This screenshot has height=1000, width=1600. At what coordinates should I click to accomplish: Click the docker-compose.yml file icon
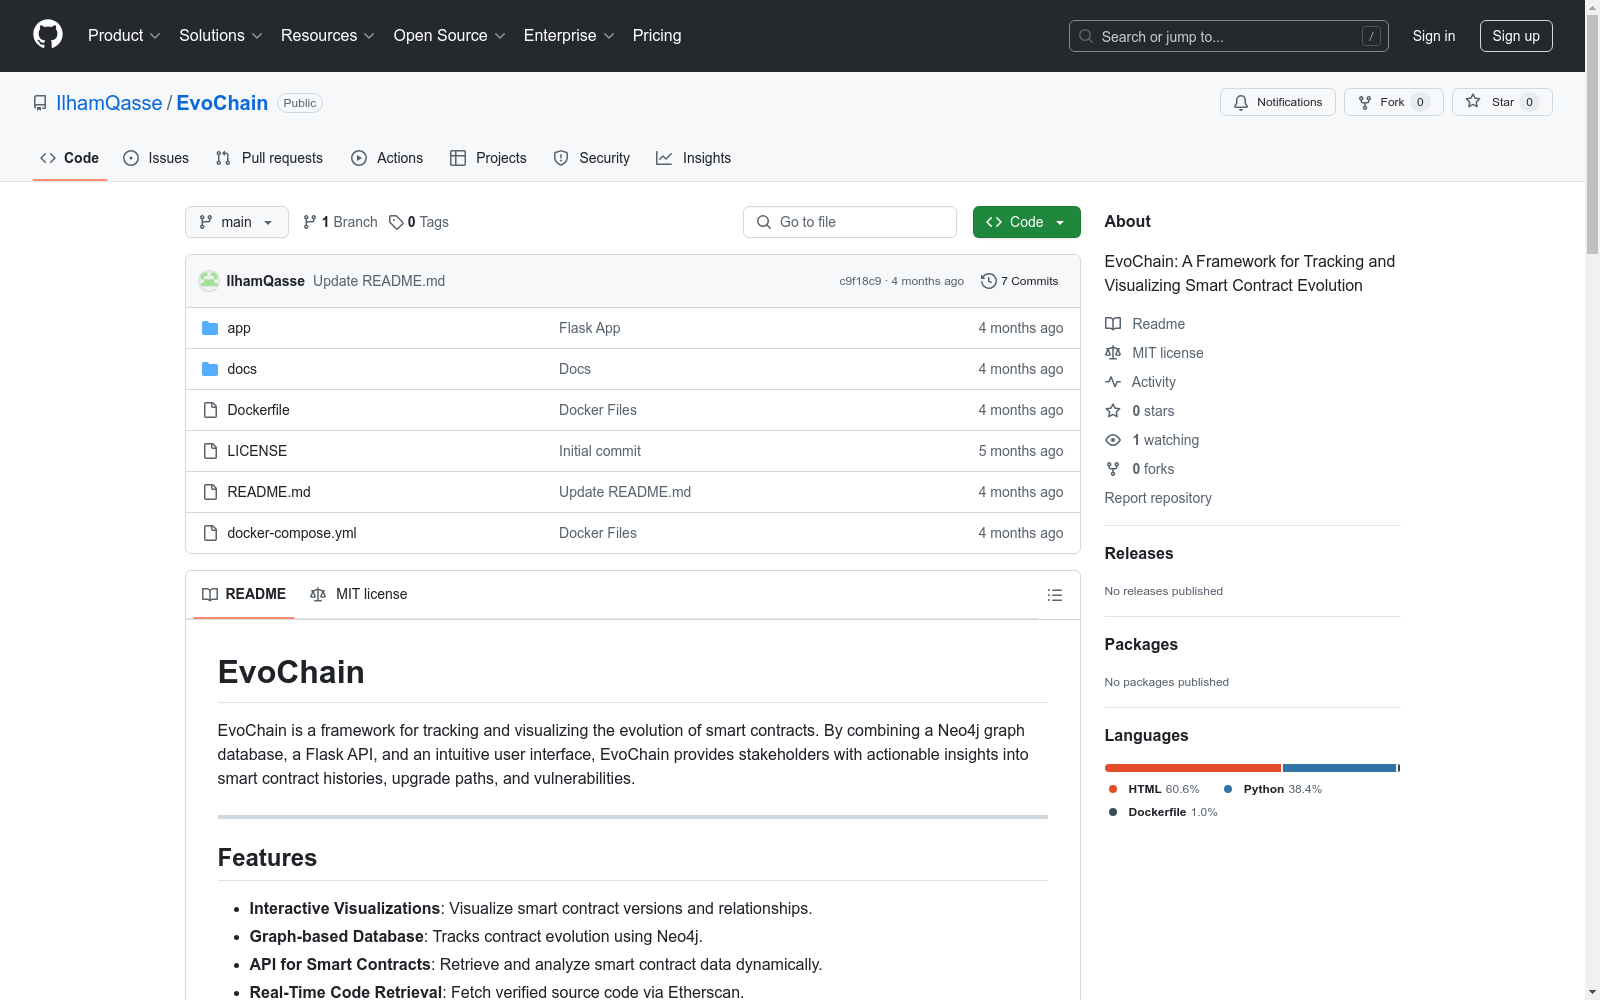click(x=210, y=533)
